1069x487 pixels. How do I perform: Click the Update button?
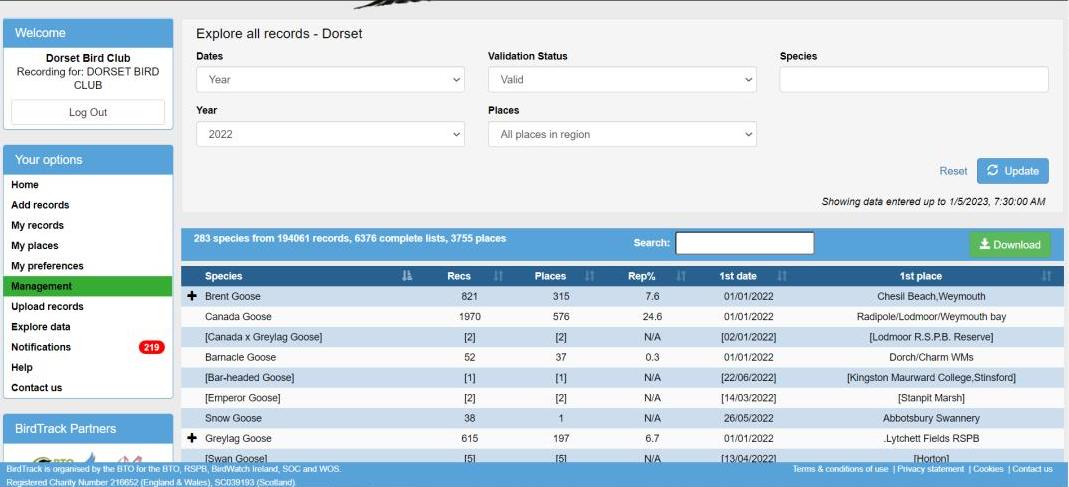(1012, 171)
